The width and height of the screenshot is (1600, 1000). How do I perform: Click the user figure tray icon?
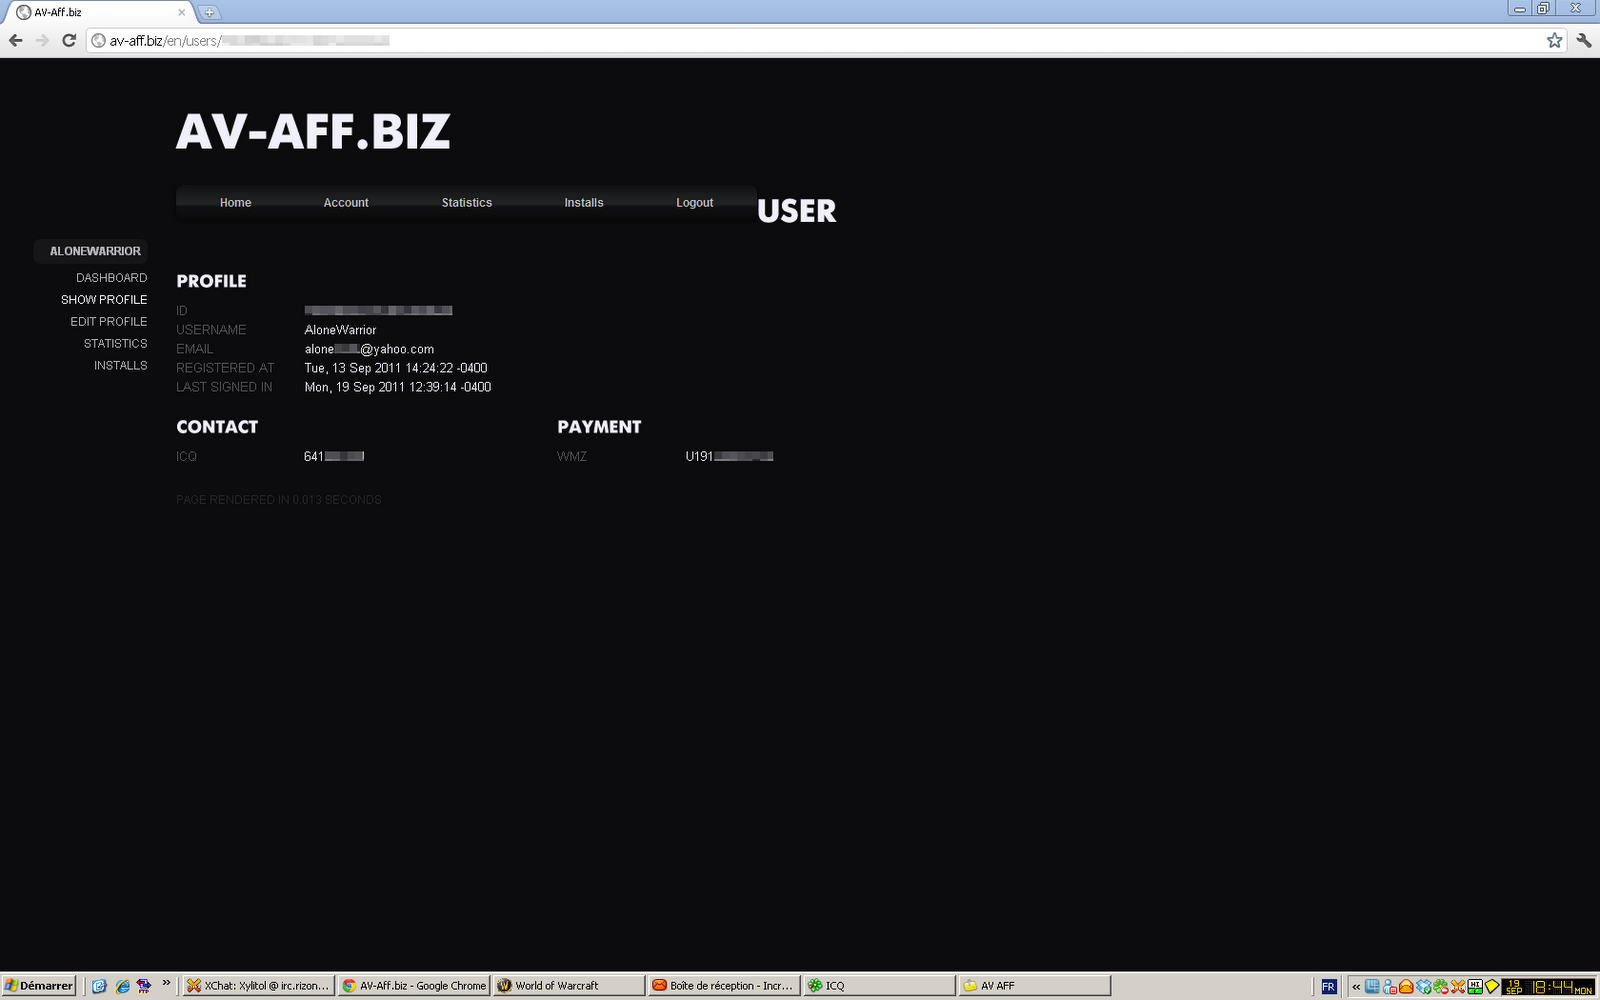click(1389, 987)
